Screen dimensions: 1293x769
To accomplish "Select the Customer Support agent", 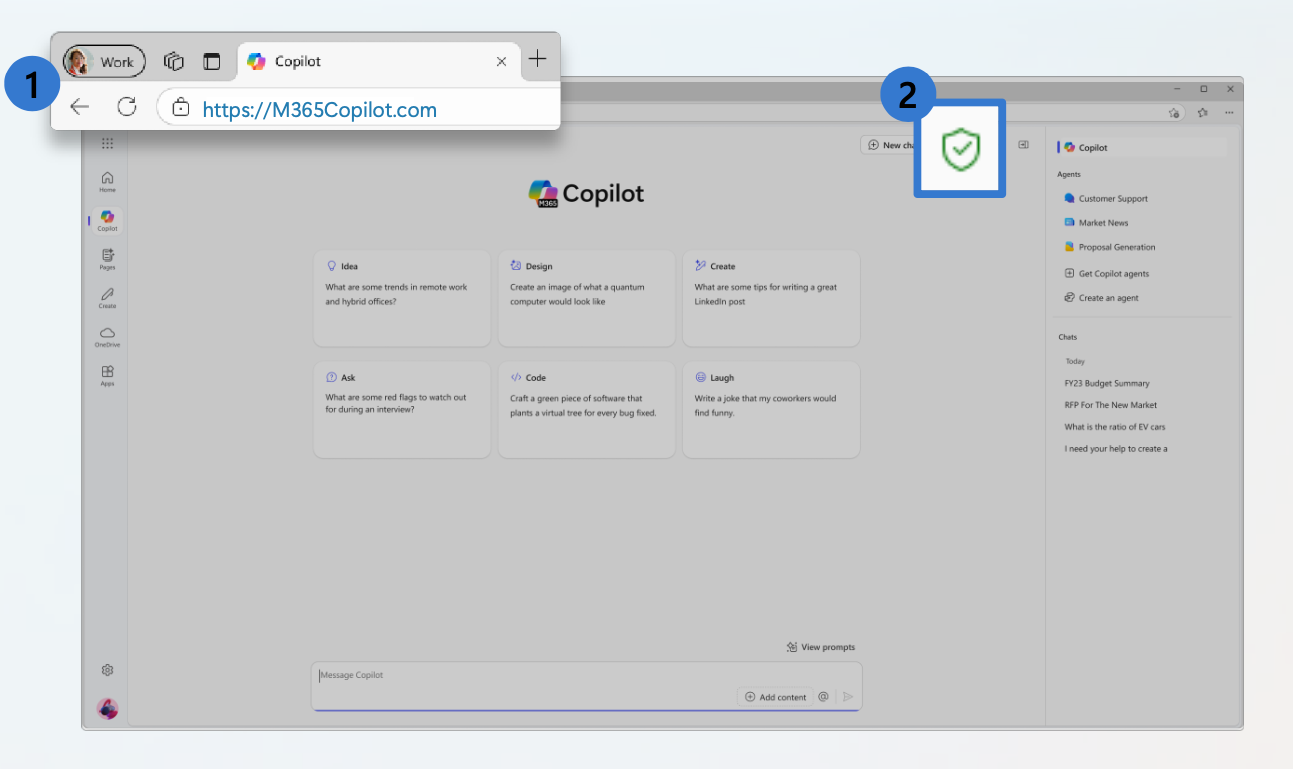I will click(x=1112, y=199).
